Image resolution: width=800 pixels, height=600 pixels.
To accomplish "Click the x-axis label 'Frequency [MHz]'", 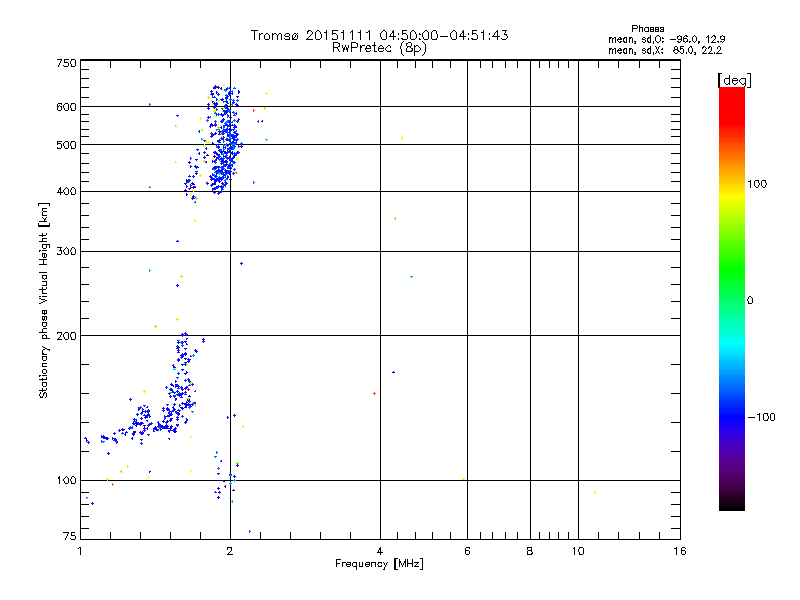I will 379,564.
